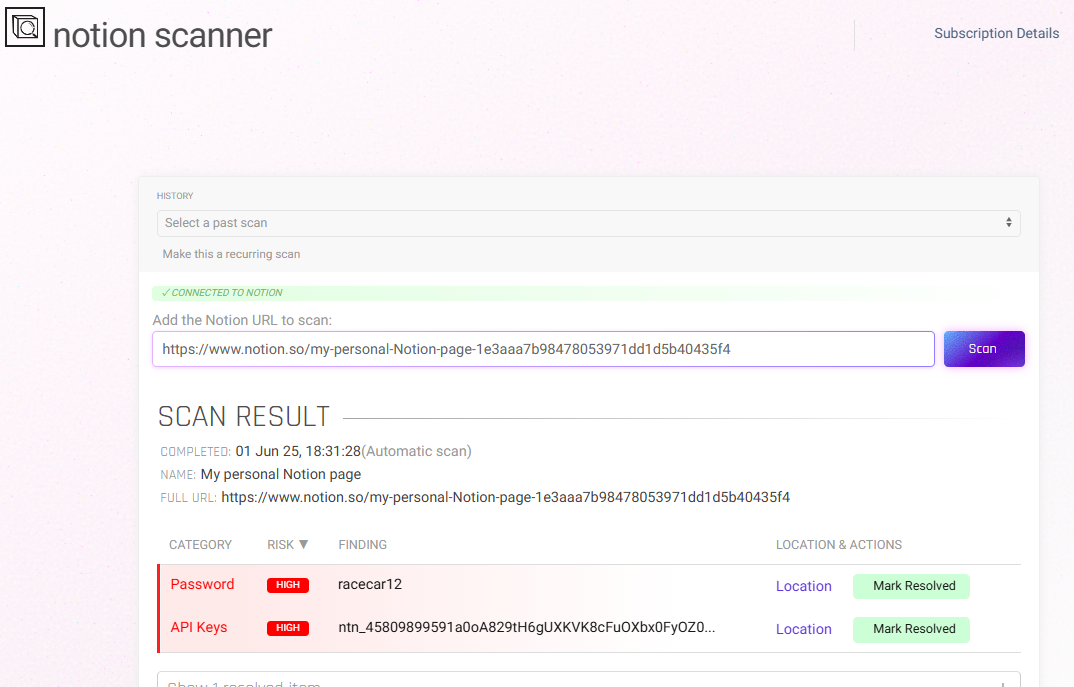Screen dimensions: 1074x687
Task: Click the HIGH badge on Password row
Action: point(288,585)
